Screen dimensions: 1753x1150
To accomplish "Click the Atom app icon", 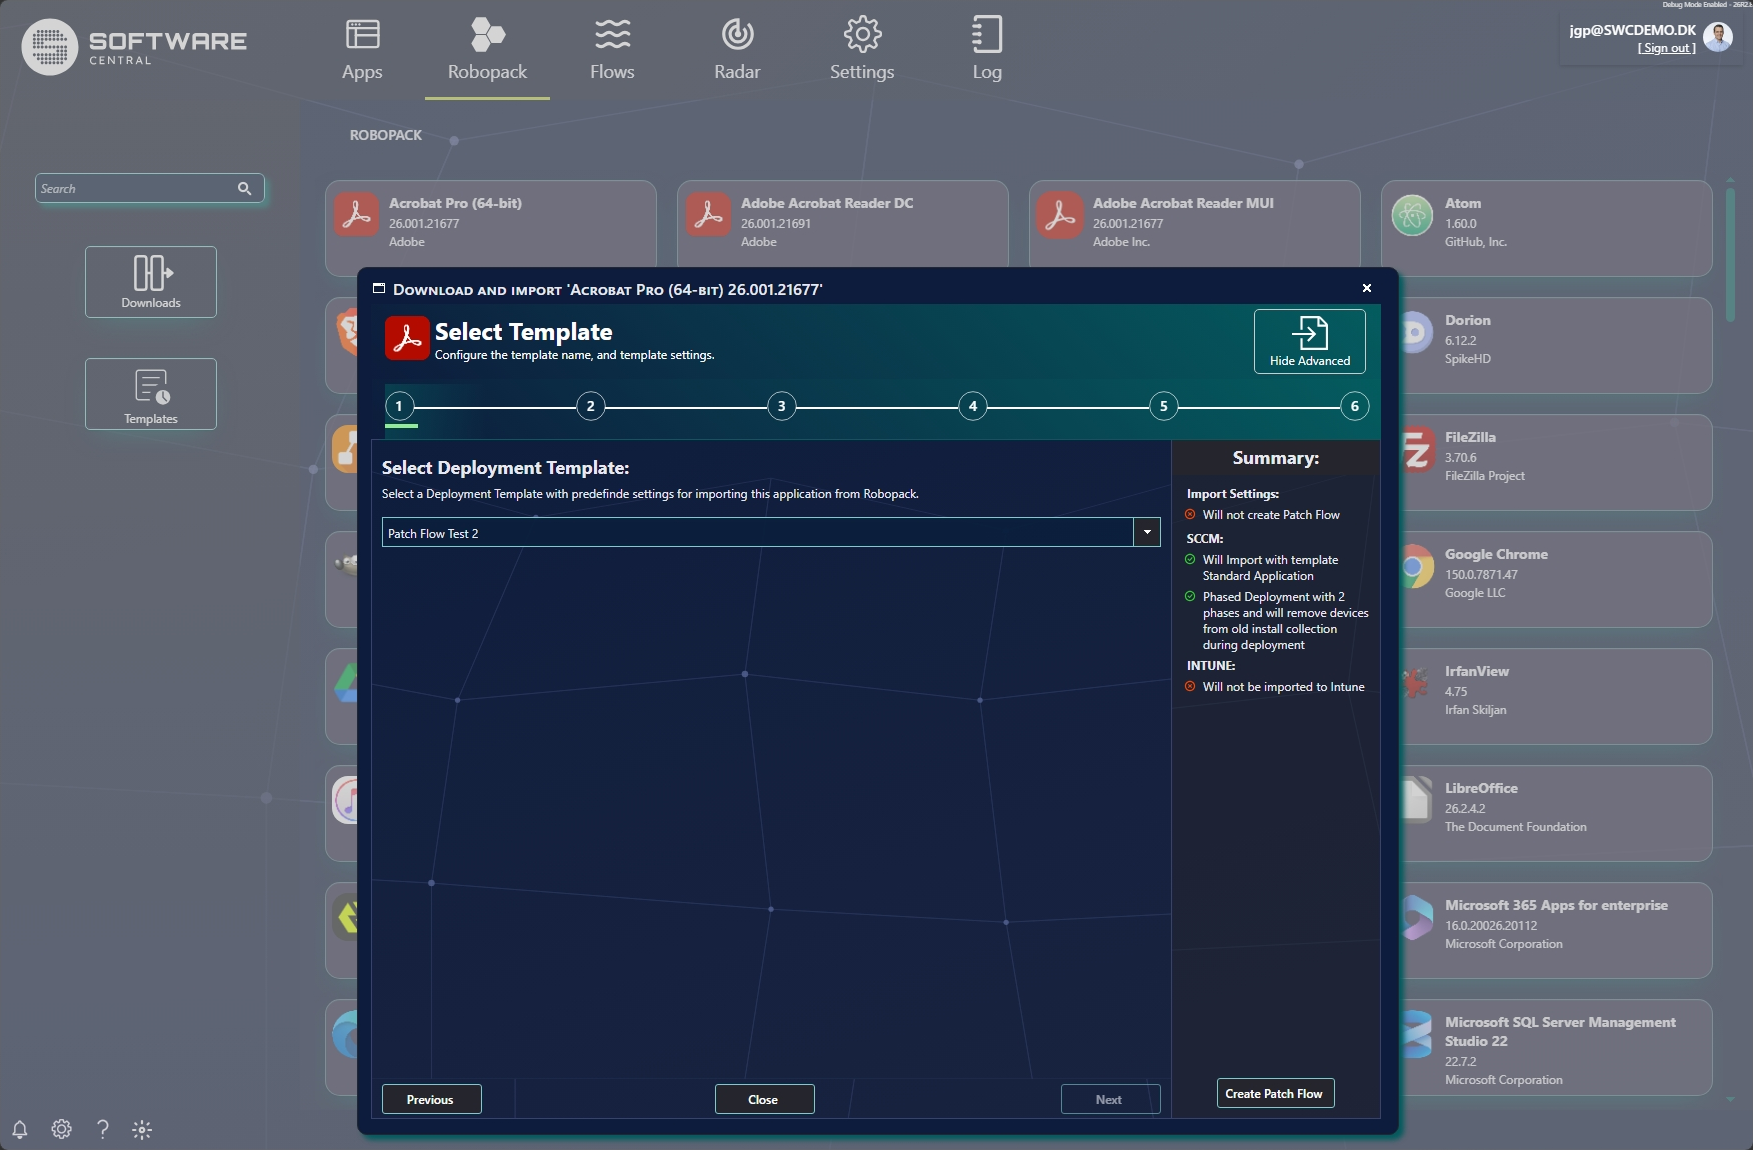I will (x=1413, y=215).
